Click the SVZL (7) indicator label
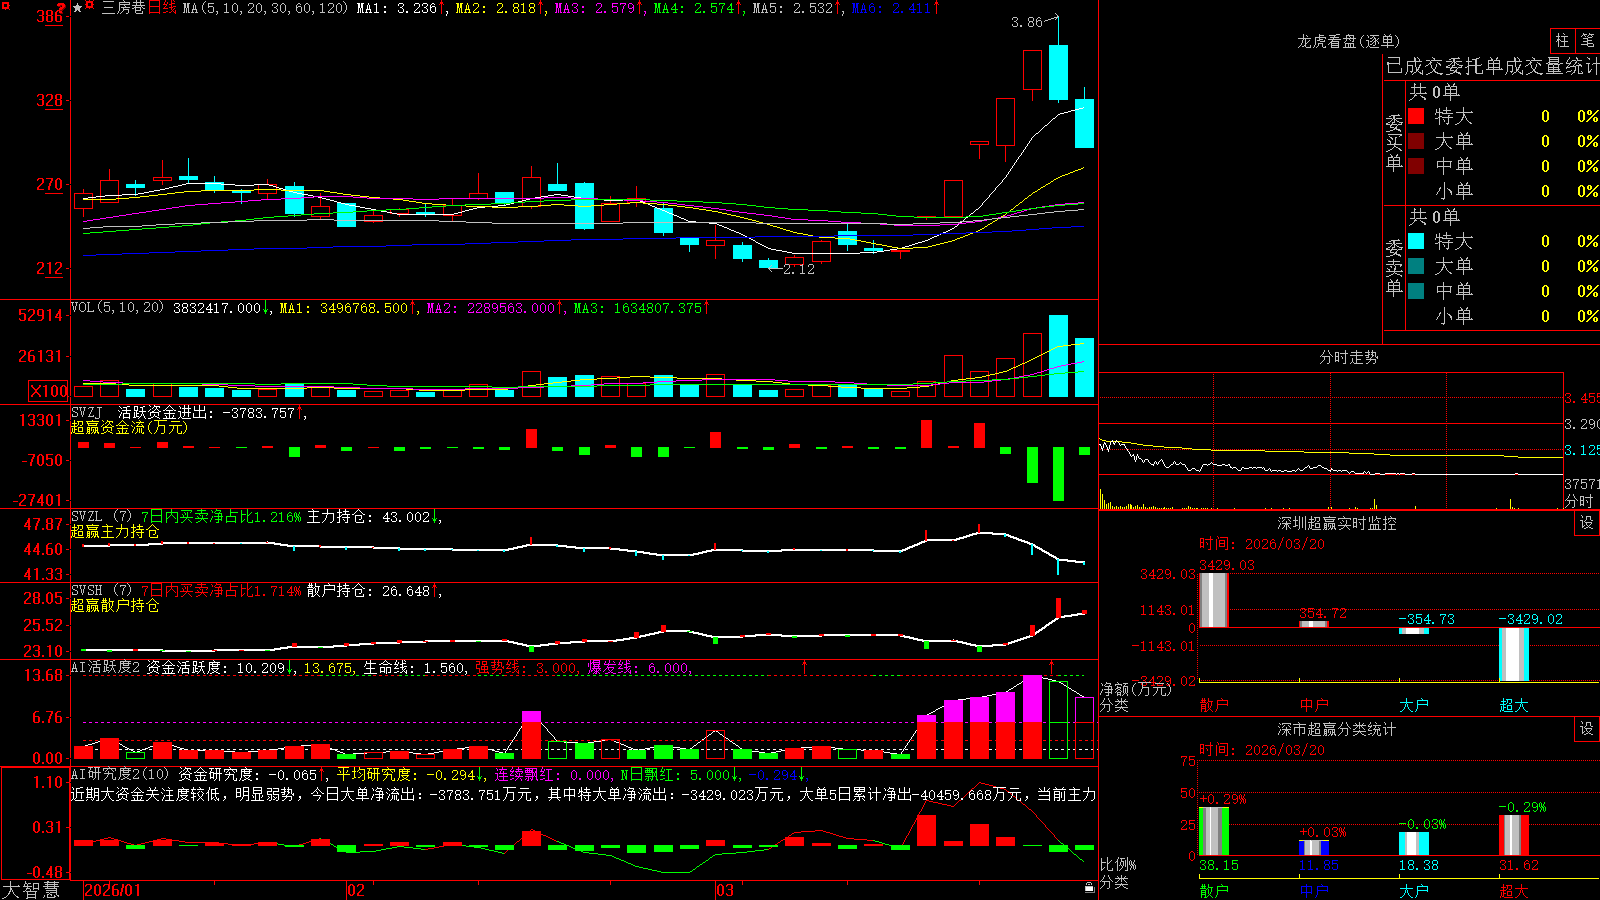 [x=101, y=517]
